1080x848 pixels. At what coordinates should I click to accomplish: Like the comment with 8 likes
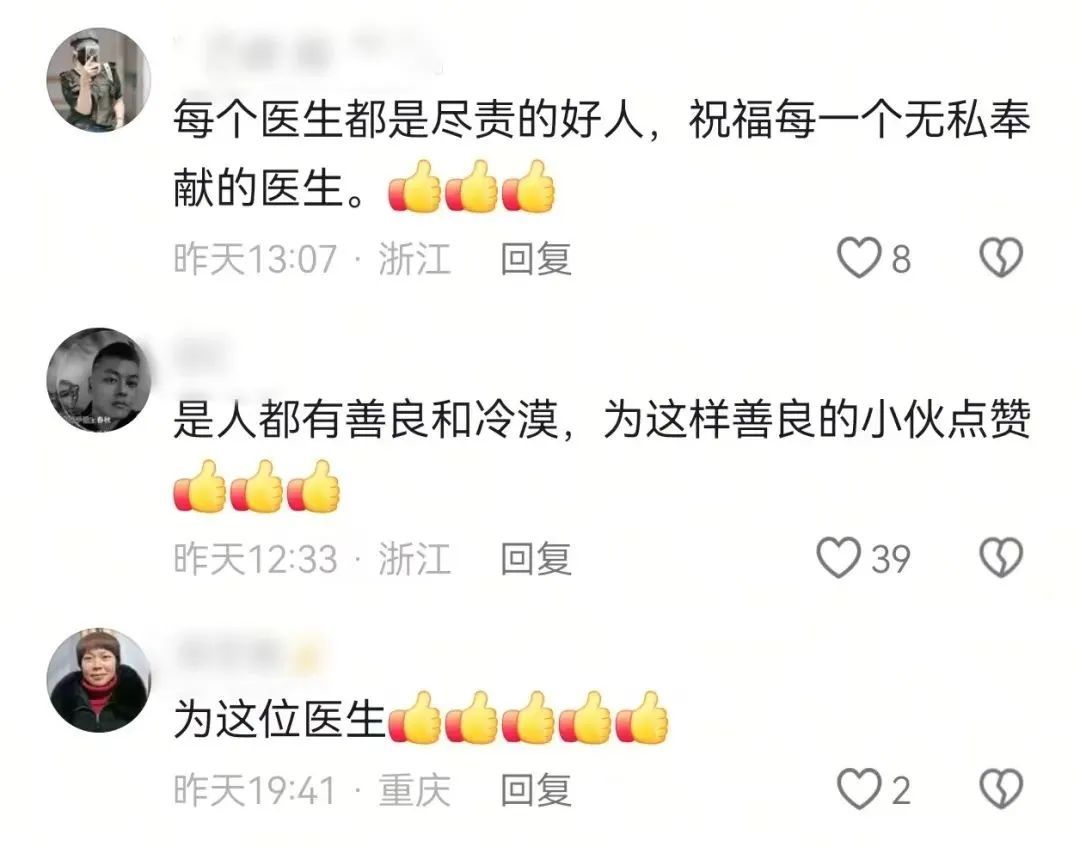pos(858,258)
